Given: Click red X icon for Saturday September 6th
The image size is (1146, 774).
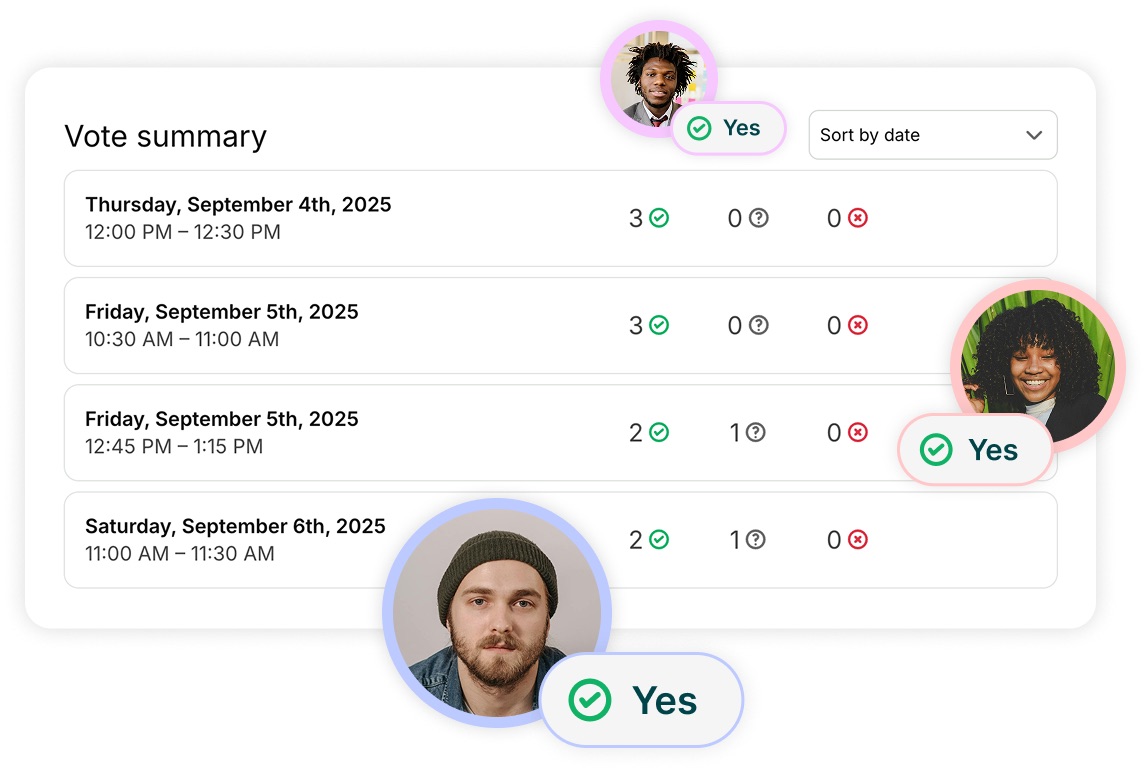Looking at the screenshot, I should click(858, 539).
